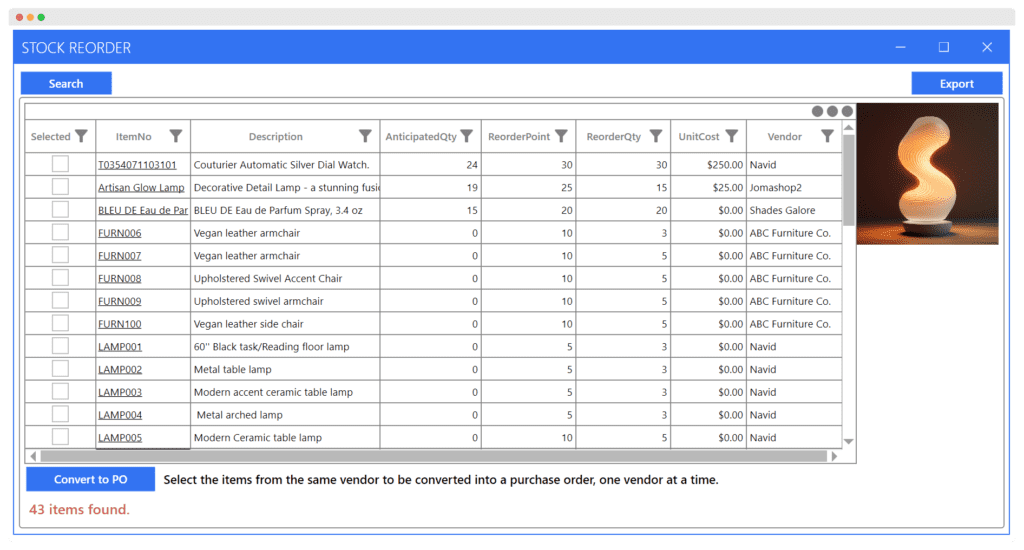Select 'Metal arched lamp' description cell
The width and height of the screenshot is (1024, 550).
coord(285,415)
